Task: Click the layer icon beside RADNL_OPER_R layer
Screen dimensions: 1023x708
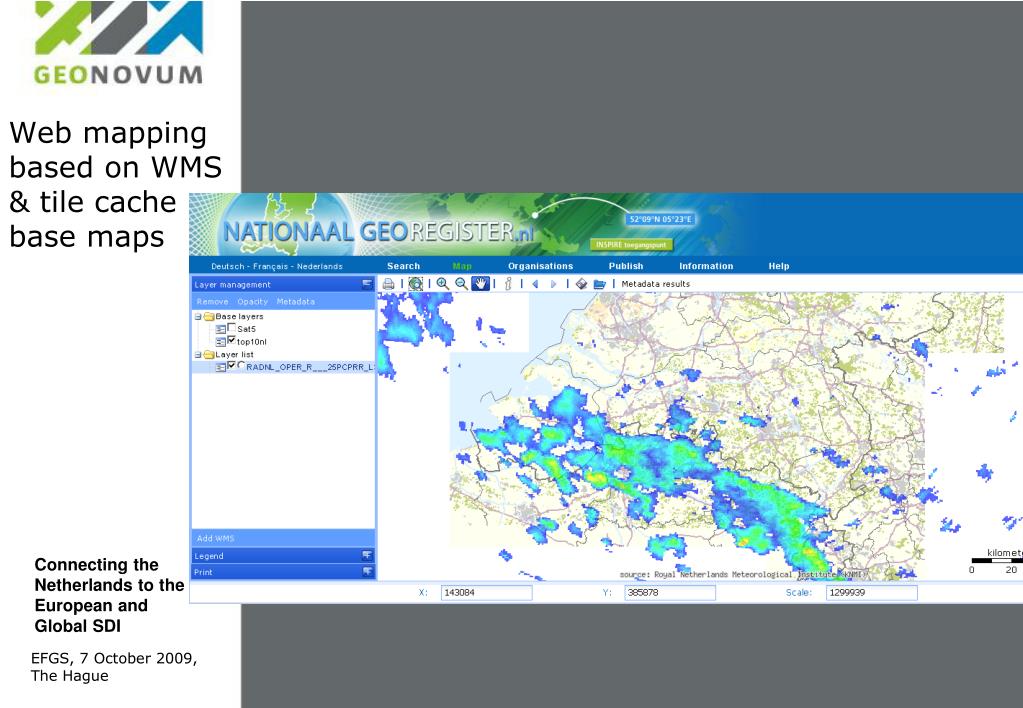Action: pyautogui.click(x=221, y=367)
